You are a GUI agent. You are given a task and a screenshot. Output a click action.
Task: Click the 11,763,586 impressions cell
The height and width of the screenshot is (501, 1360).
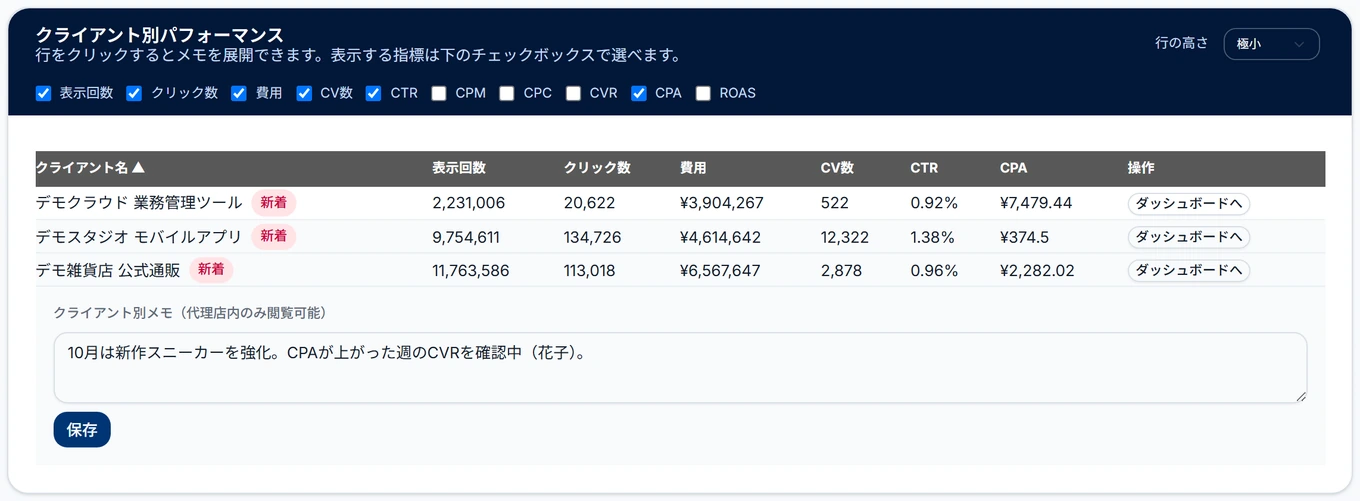pos(471,270)
